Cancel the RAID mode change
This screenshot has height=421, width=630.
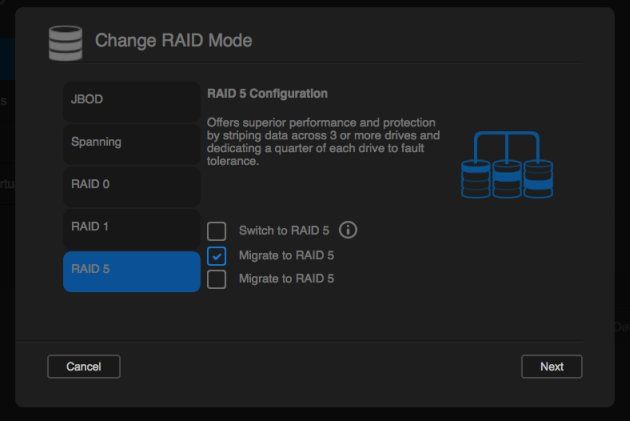pyautogui.click(x=84, y=366)
